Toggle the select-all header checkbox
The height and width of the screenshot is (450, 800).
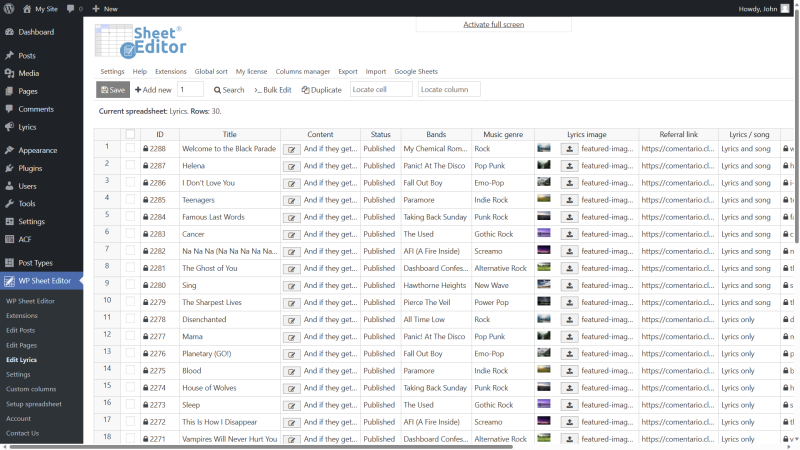131,134
